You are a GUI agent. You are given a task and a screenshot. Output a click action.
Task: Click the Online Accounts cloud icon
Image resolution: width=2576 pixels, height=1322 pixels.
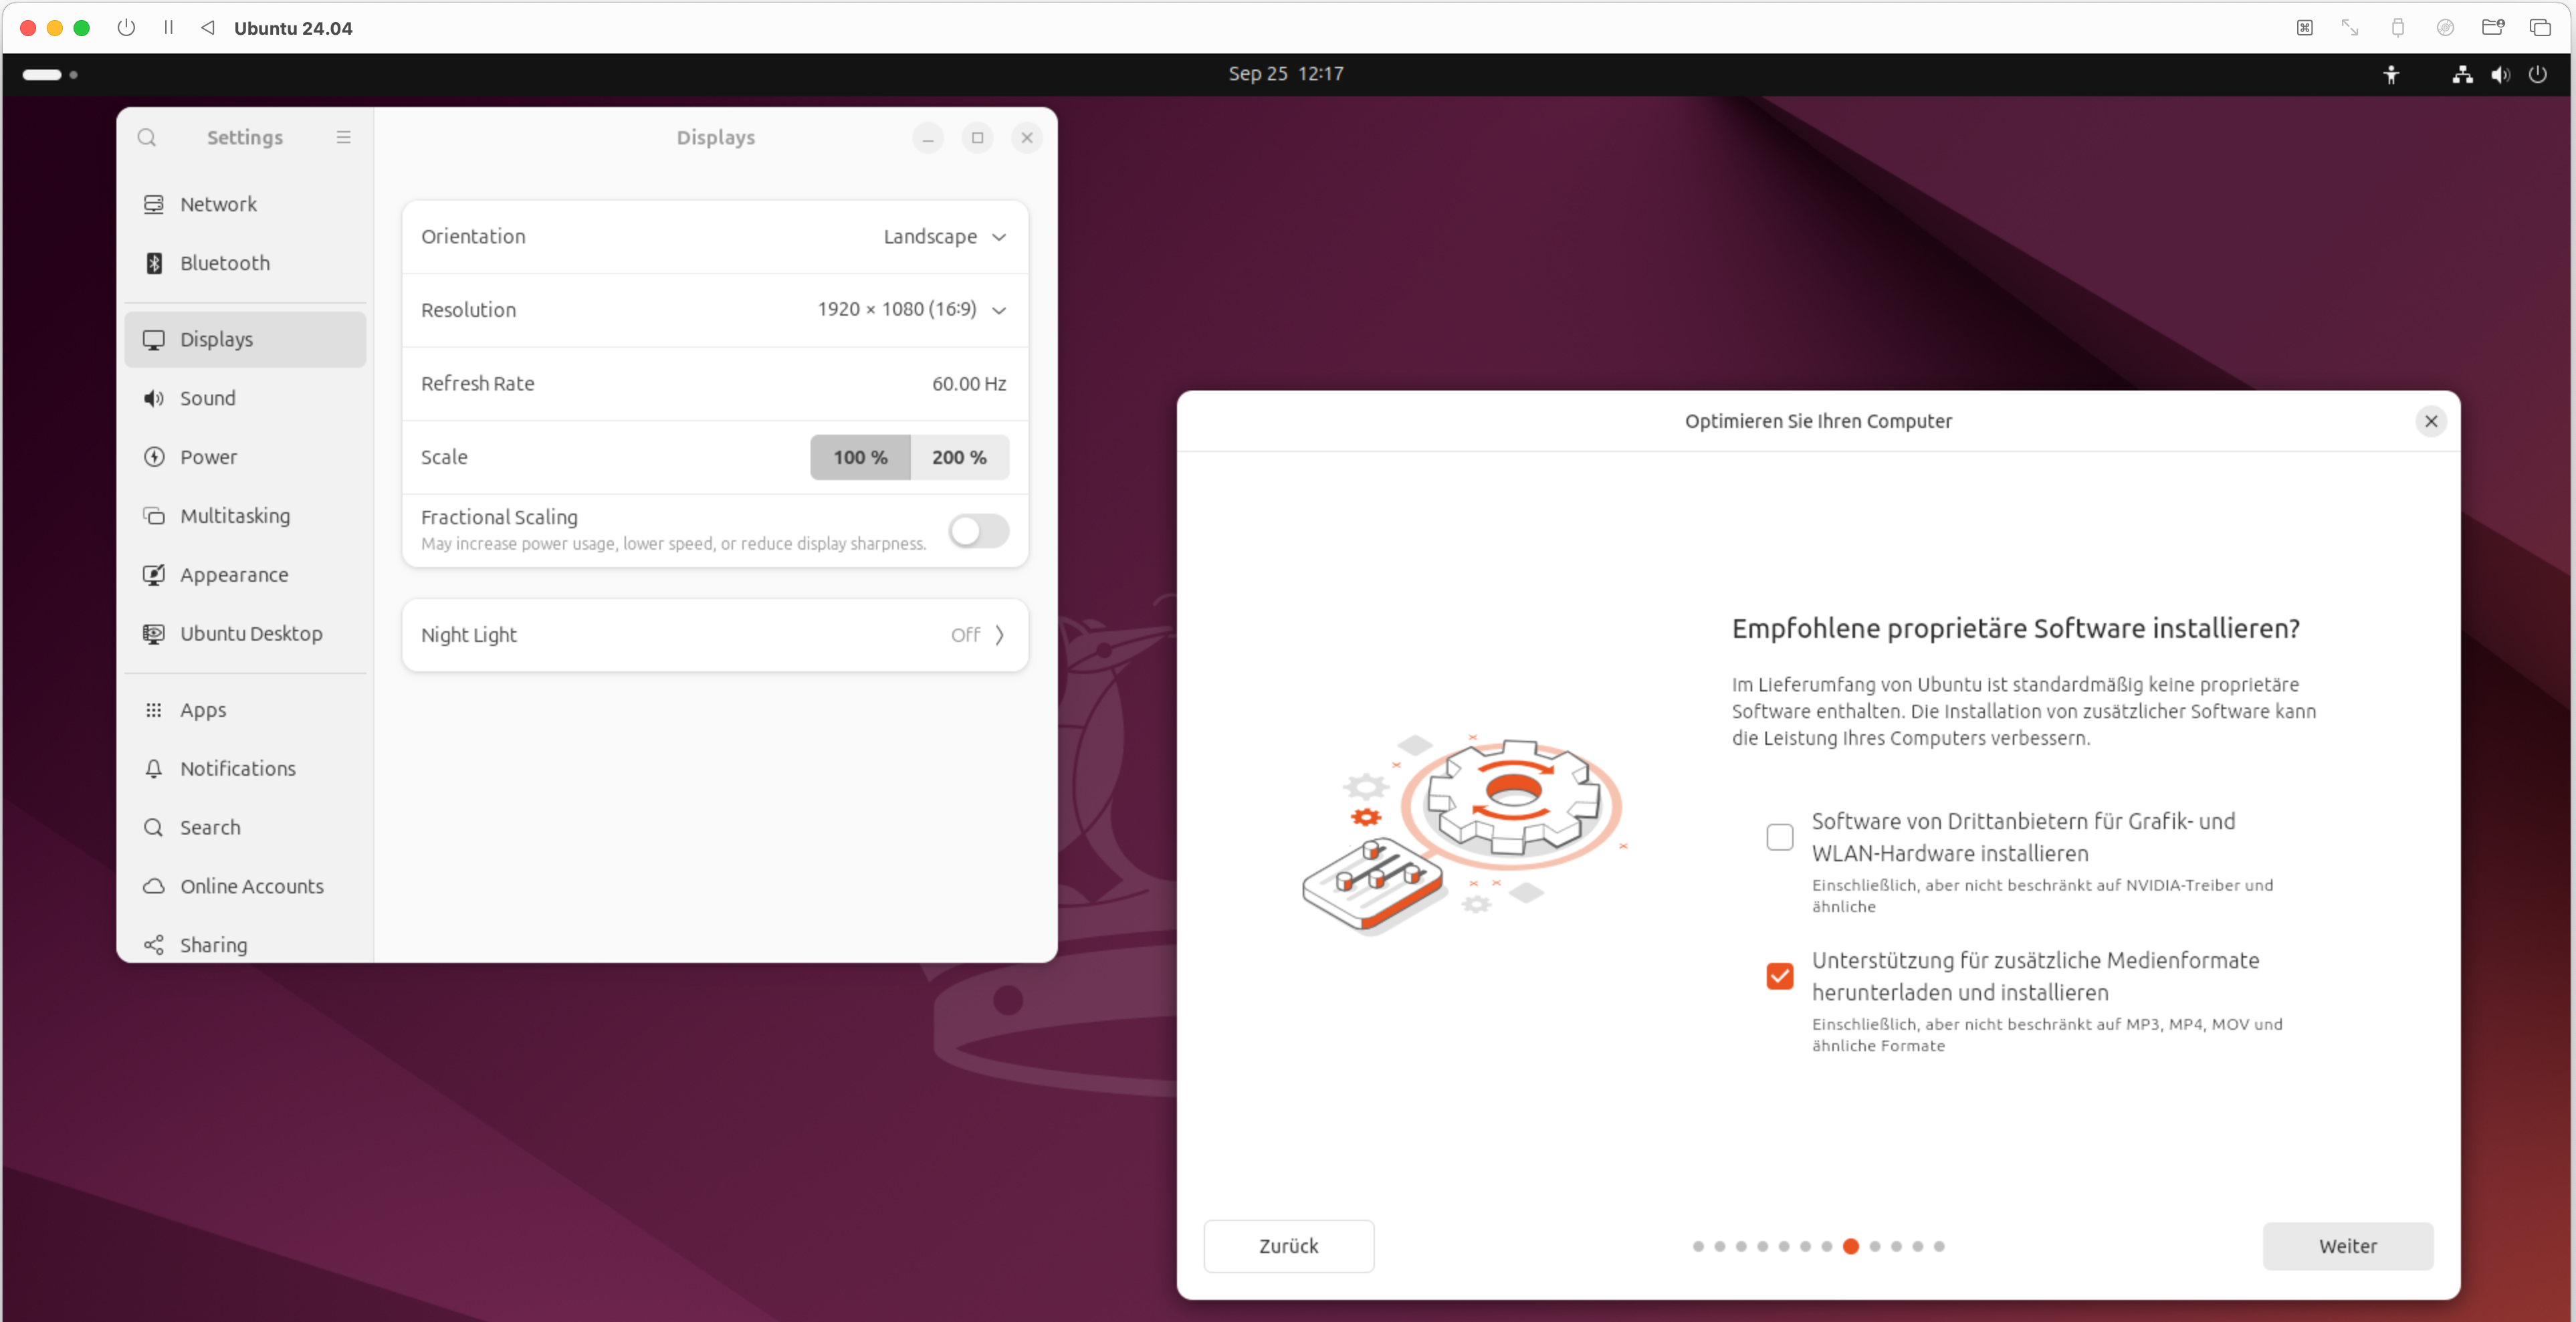click(154, 886)
